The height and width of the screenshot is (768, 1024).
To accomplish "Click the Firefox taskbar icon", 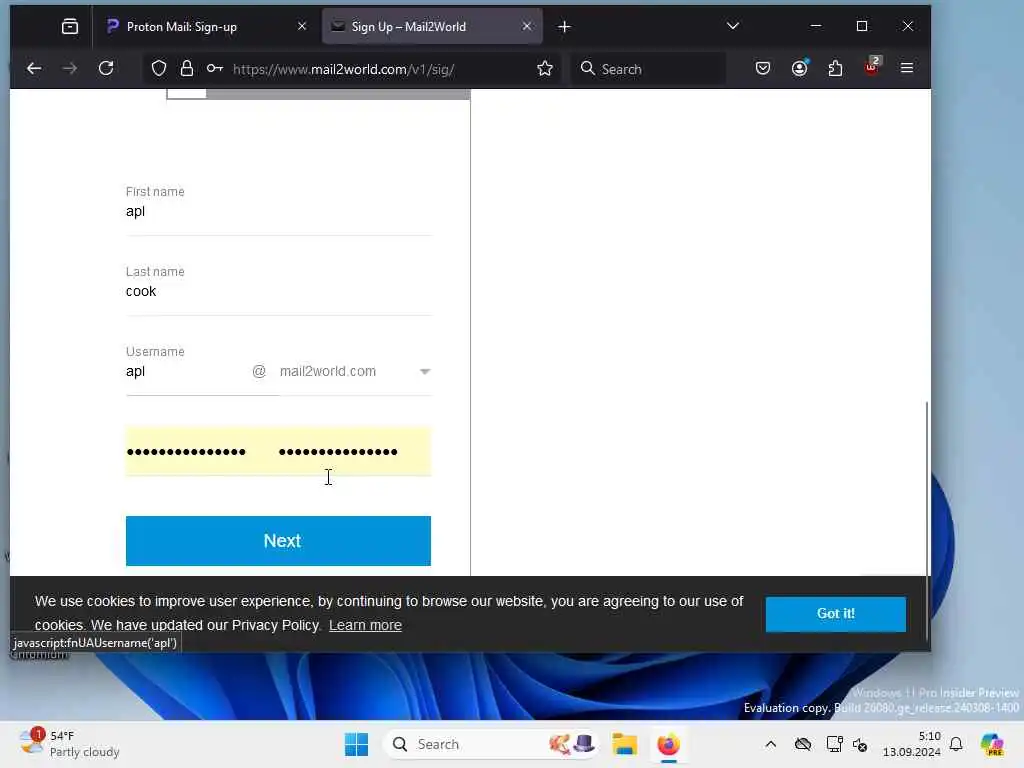I will 668,744.
